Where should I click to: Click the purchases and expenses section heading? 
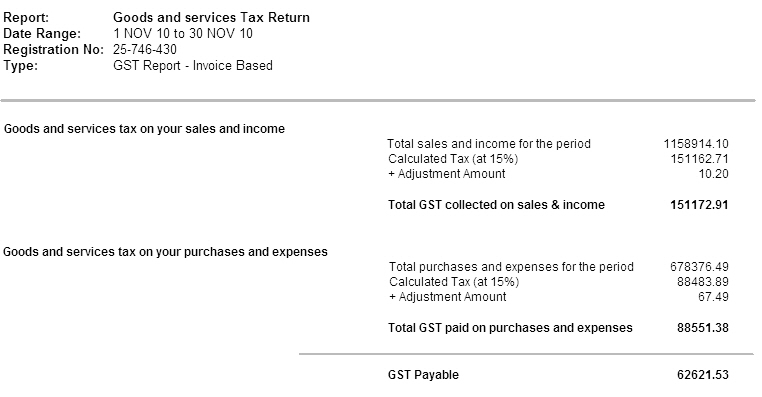click(165, 252)
